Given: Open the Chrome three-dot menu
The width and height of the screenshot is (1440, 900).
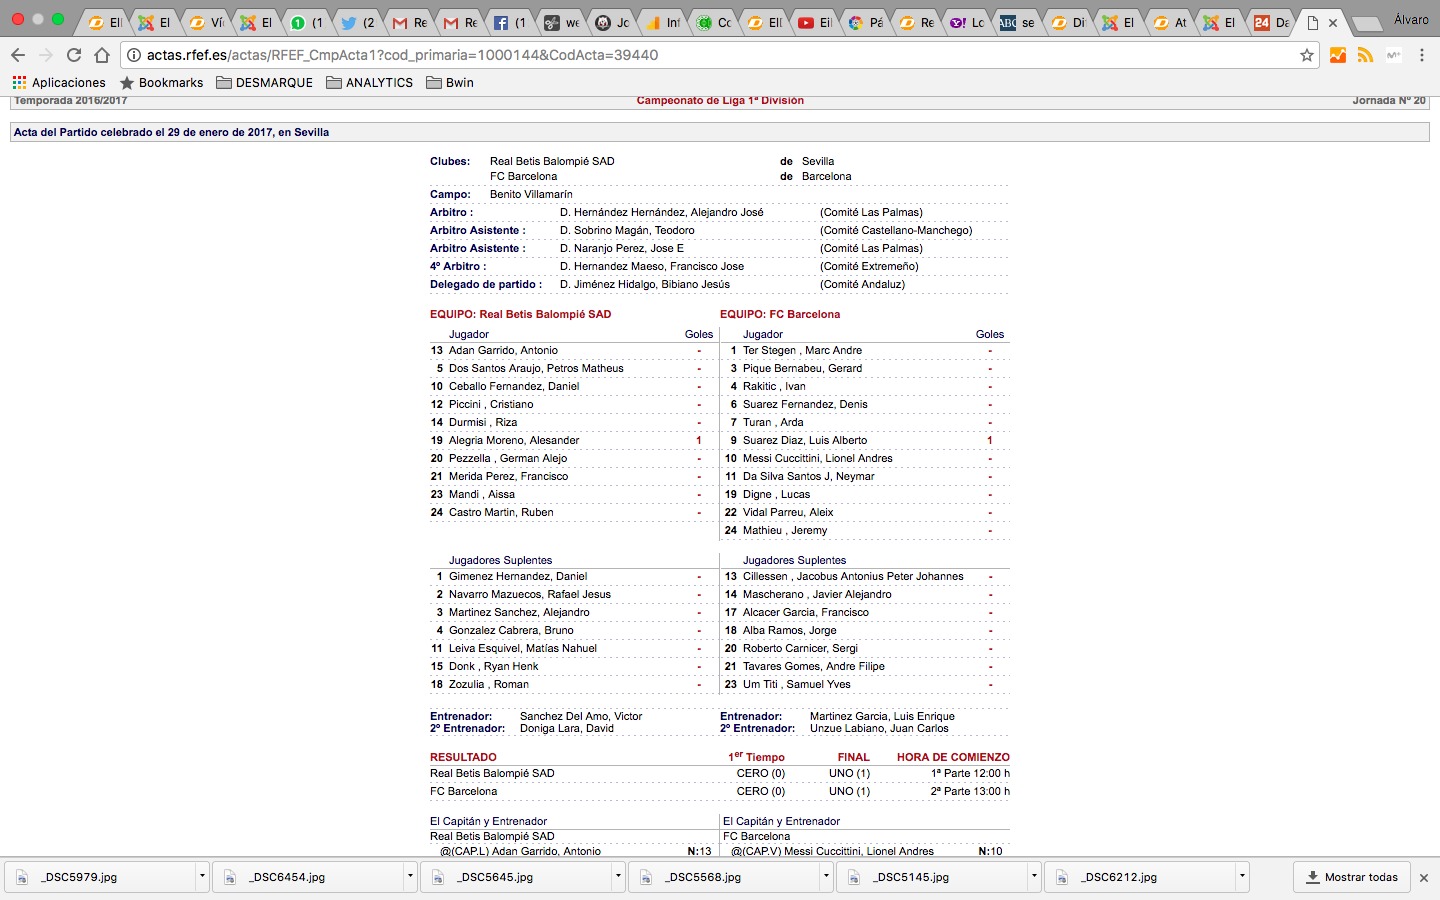Looking at the screenshot, I should point(1422,55).
